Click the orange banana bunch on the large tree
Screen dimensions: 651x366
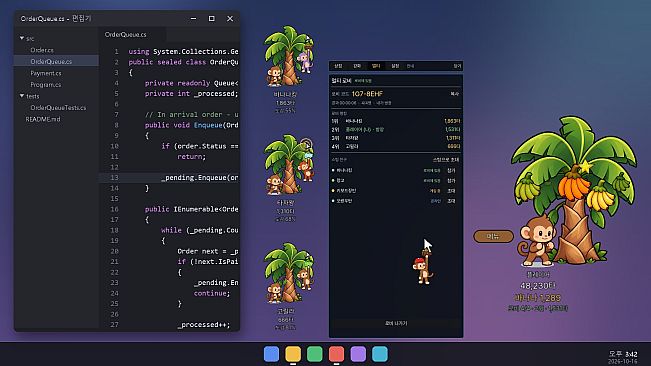coord(573,185)
